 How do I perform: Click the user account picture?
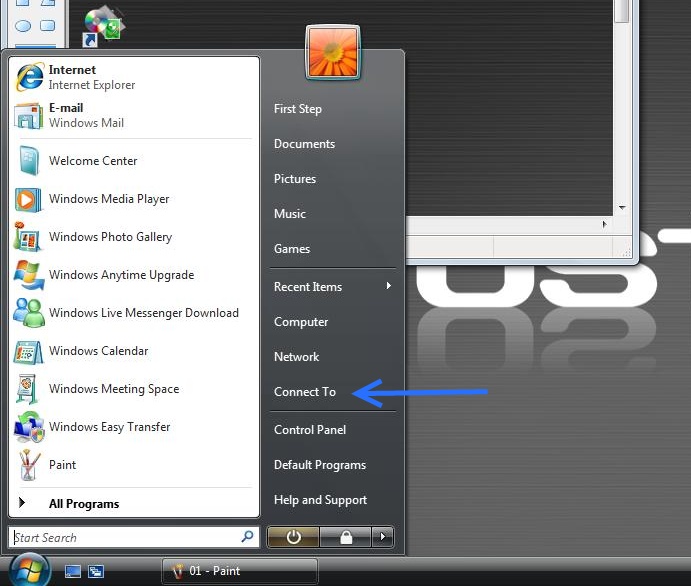[x=333, y=53]
